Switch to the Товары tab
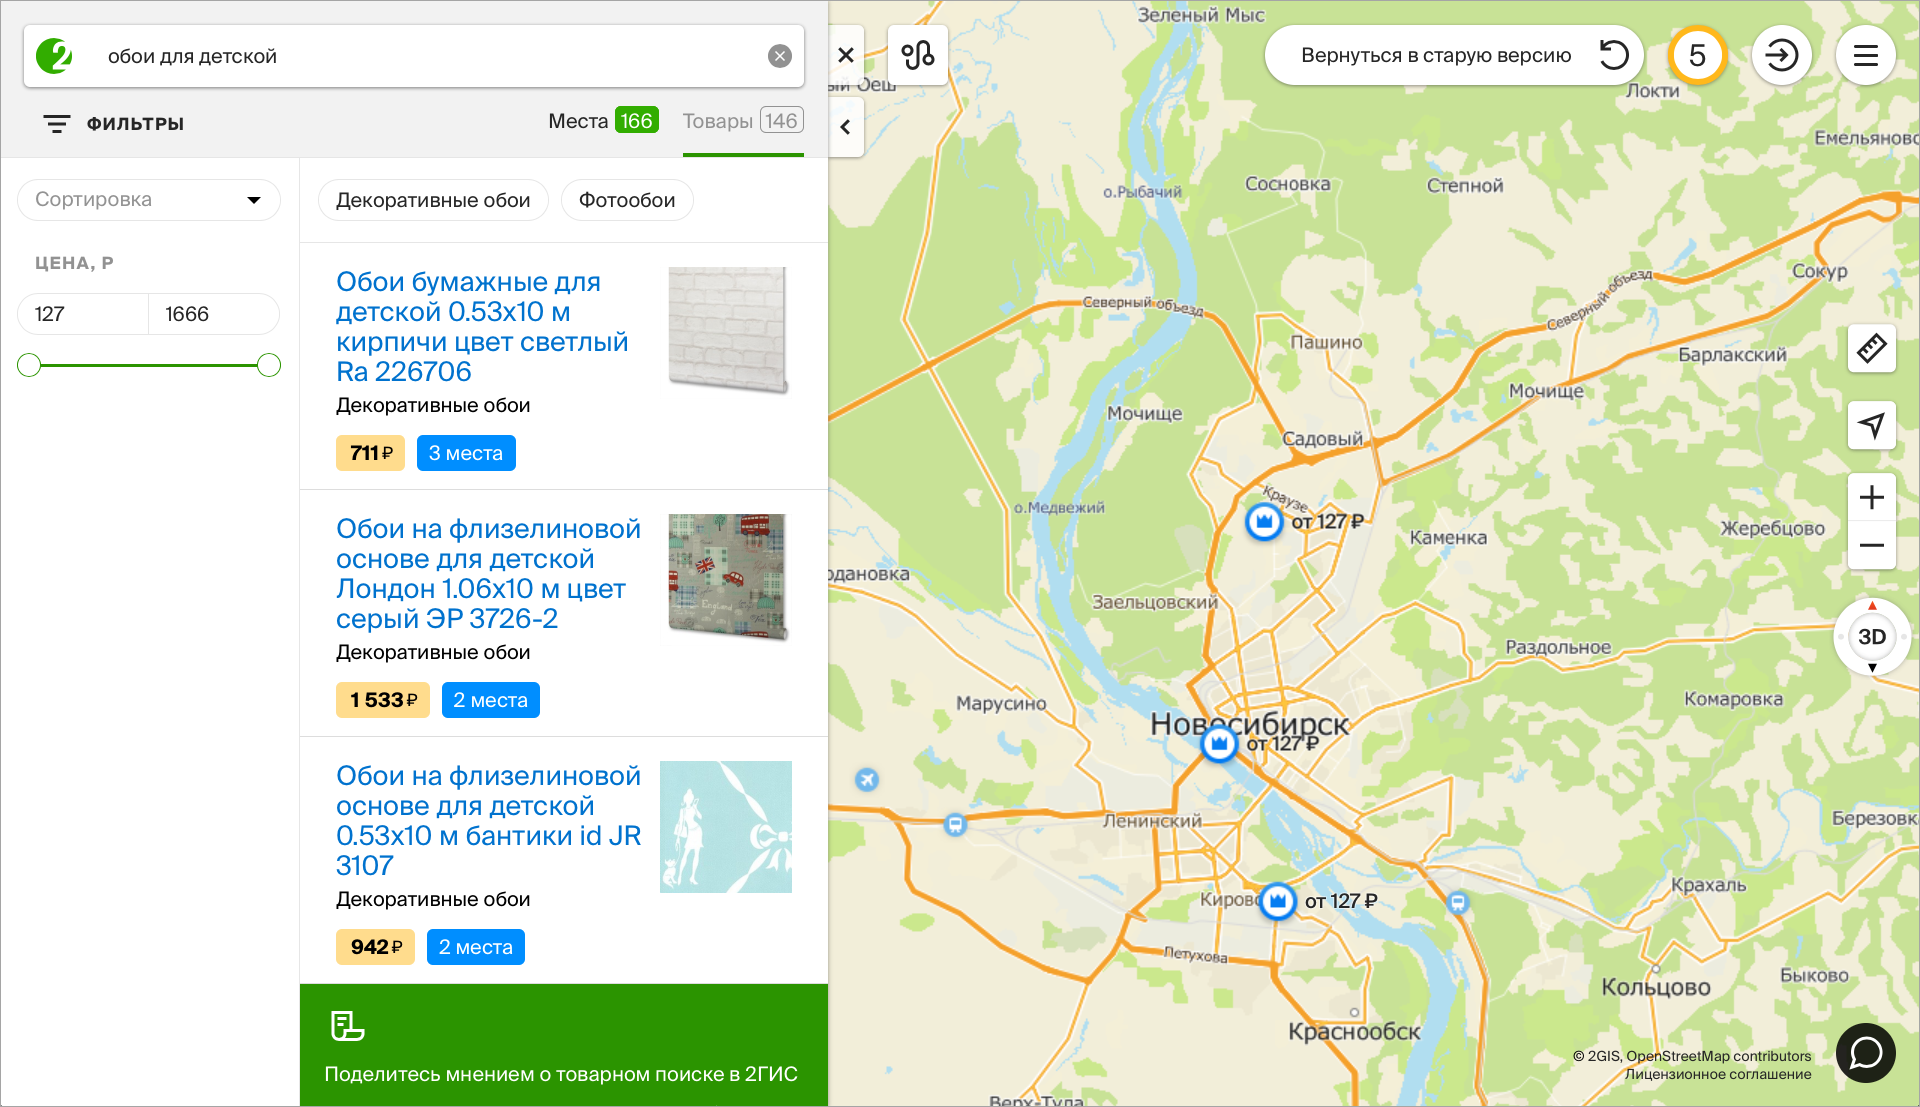This screenshot has height=1107, width=1920. tap(742, 121)
